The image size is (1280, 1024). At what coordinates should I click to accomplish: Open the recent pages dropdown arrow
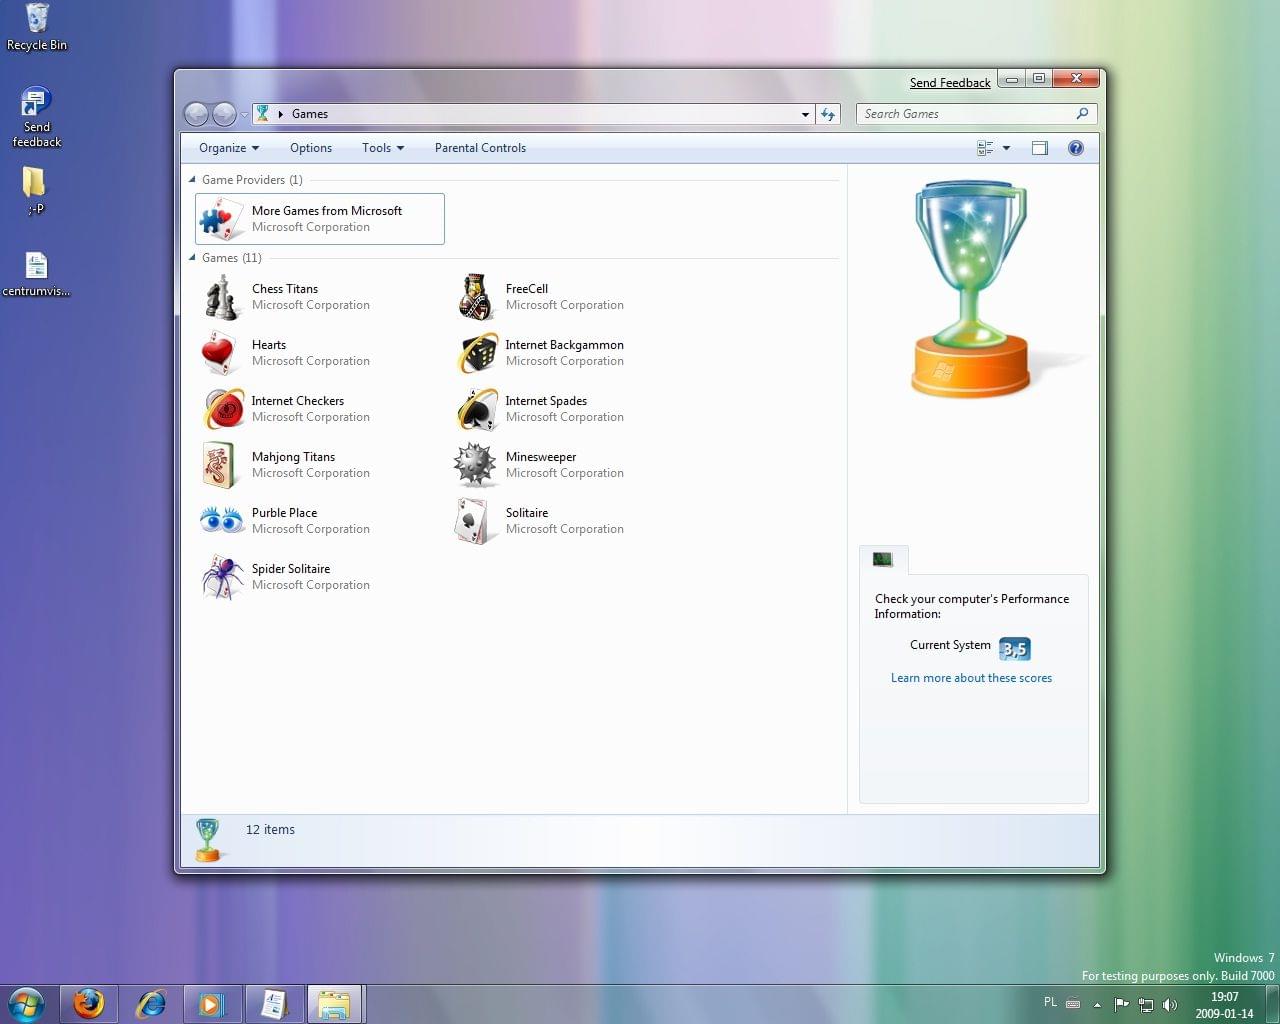click(x=244, y=115)
